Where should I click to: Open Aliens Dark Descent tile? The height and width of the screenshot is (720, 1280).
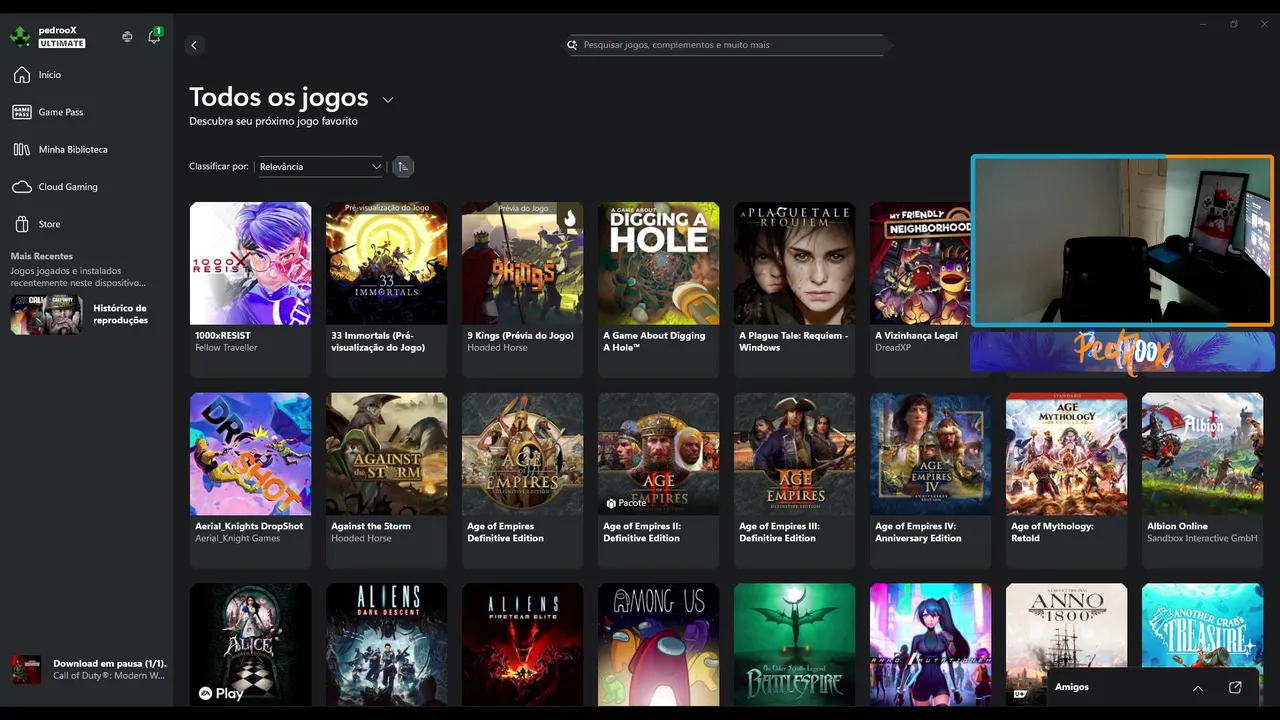386,645
